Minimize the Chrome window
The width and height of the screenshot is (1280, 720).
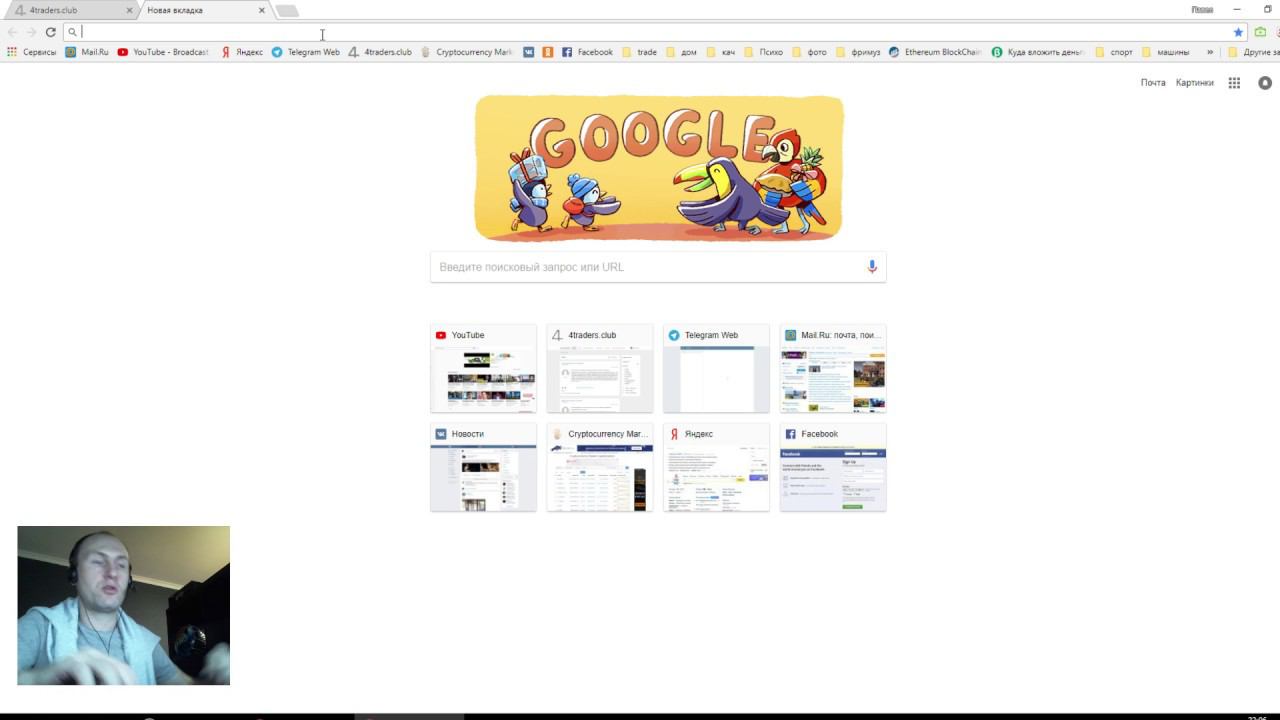pos(1237,9)
